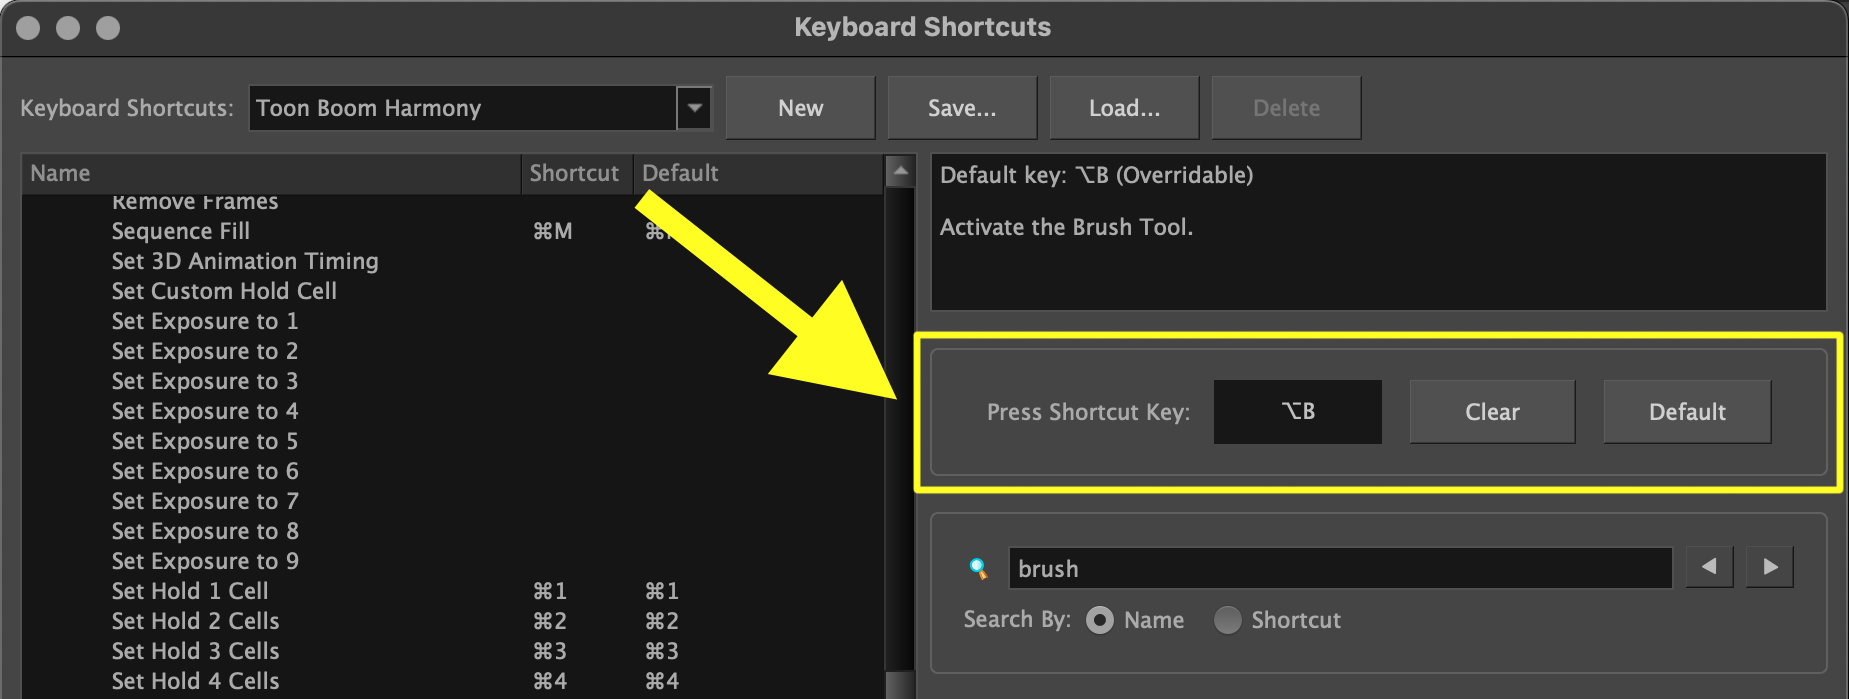Click the Press Shortcut Key field
Screen dimensions: 1849x699
[x=1298, y=412]
